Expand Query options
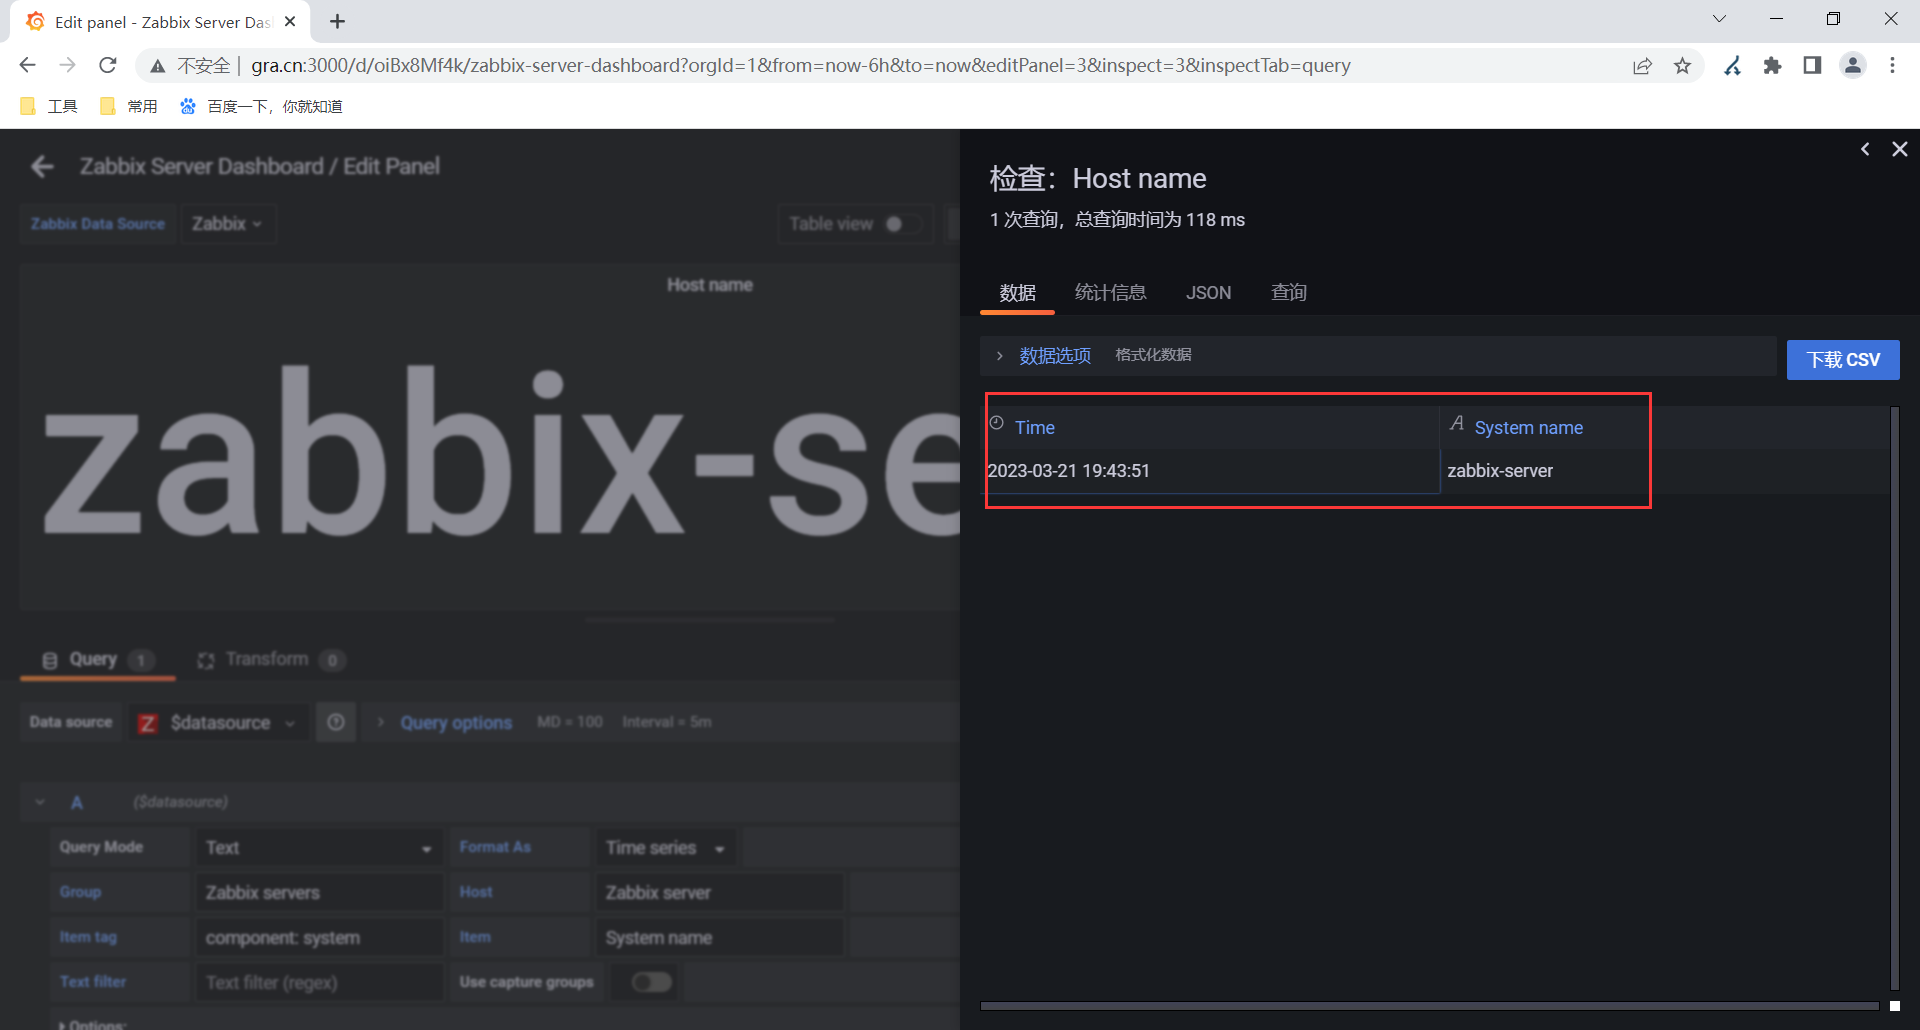 [x=456, y=723]
